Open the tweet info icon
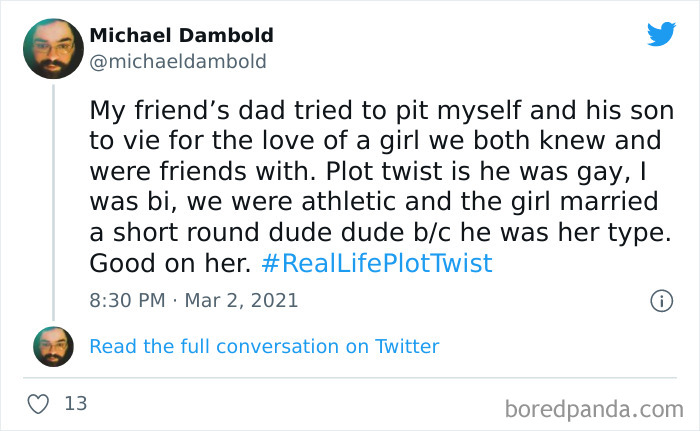 coord(660,300)
